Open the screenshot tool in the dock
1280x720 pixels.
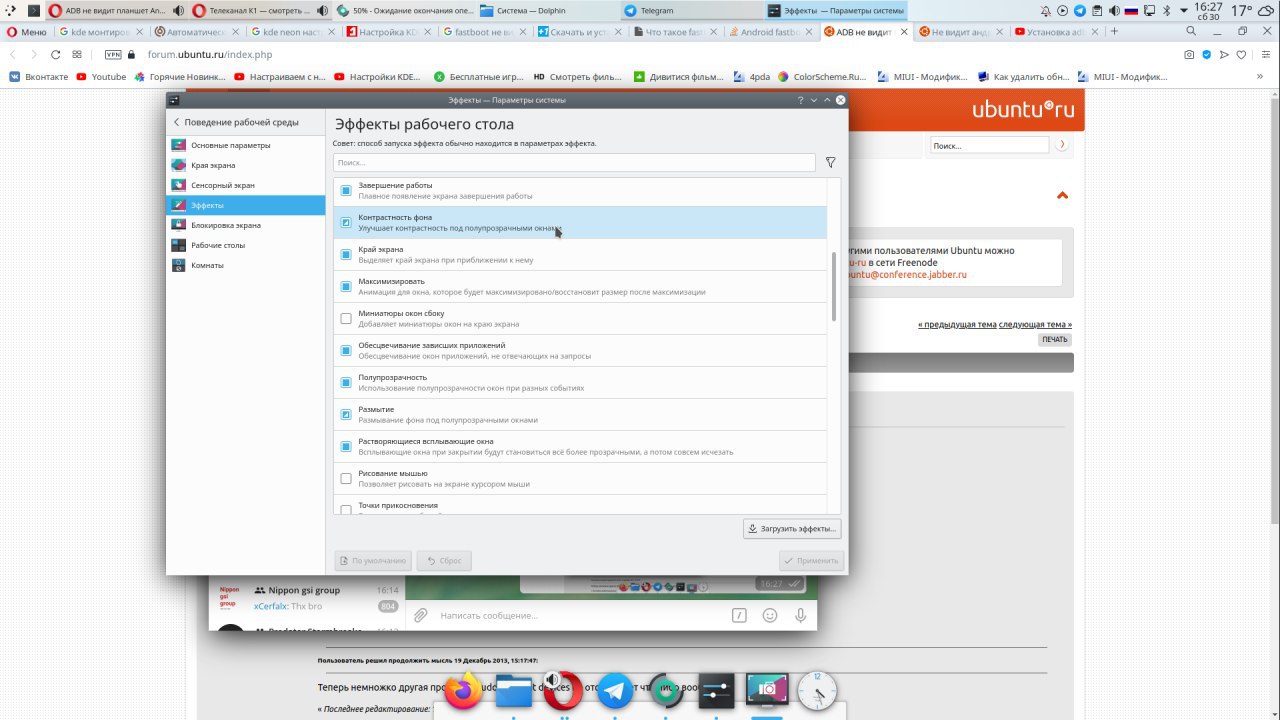pyautogui.click(x=767, y=691)
